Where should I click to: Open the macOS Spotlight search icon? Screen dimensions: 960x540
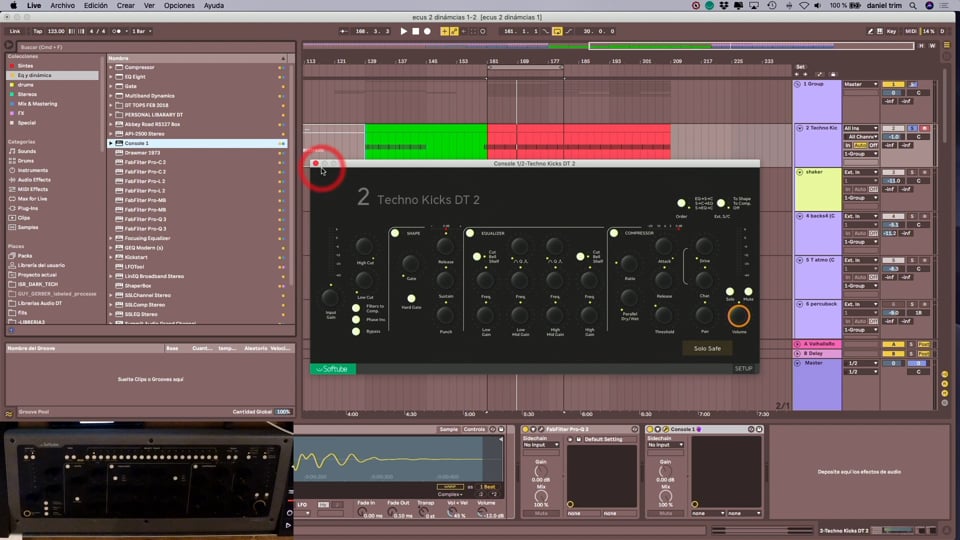(913, 6)
